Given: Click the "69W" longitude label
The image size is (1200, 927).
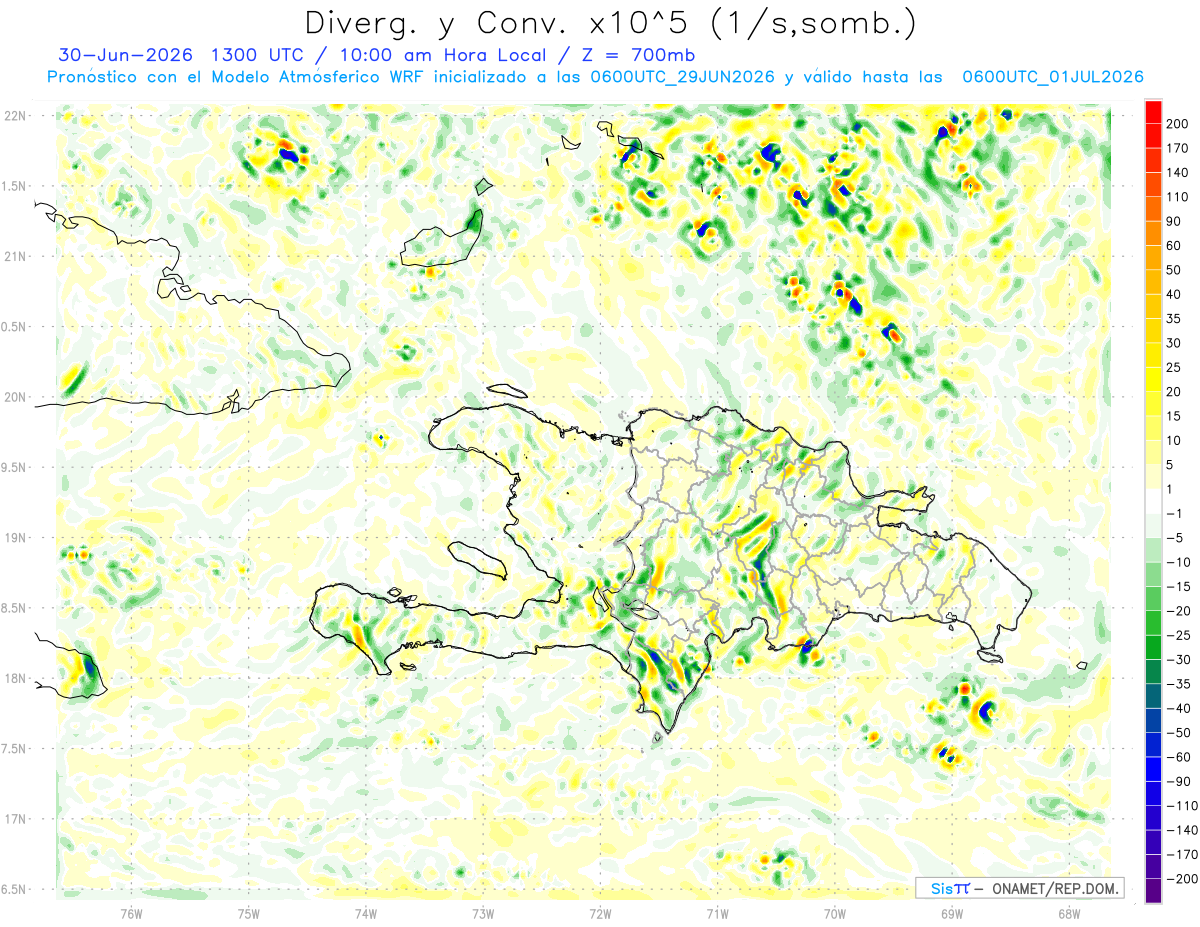Looking at the screenshot, I should point(952,913).
